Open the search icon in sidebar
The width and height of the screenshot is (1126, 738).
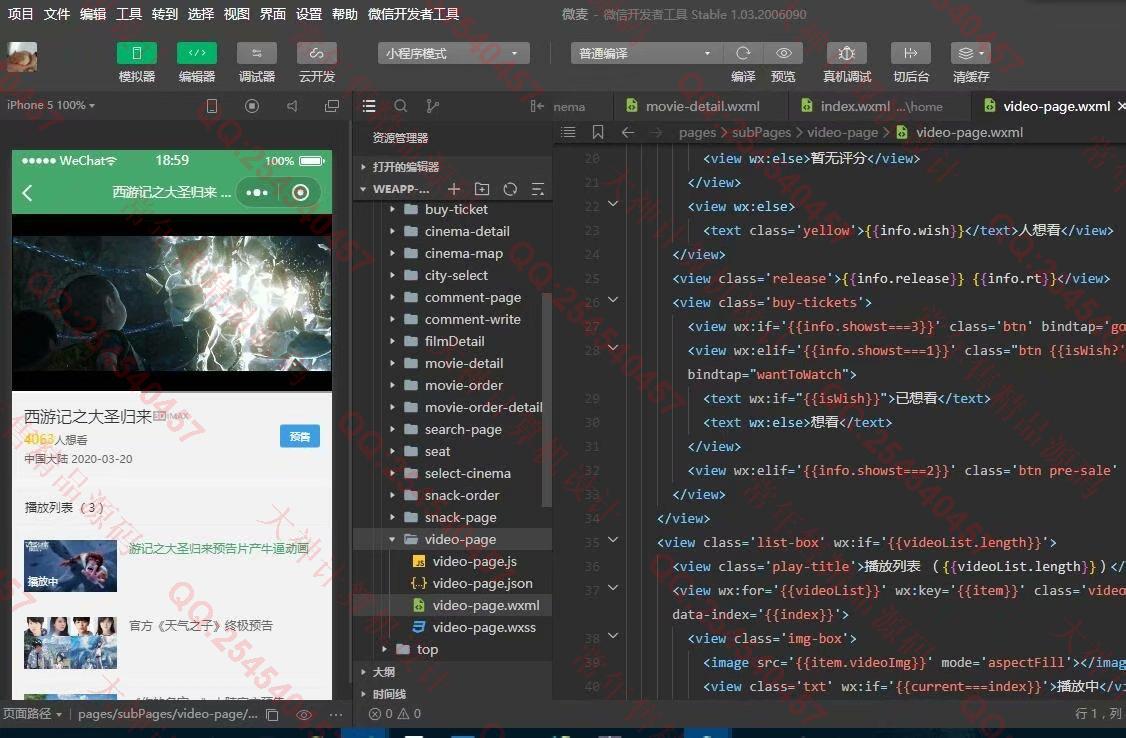pyautogui.click(x=401, y=106)
